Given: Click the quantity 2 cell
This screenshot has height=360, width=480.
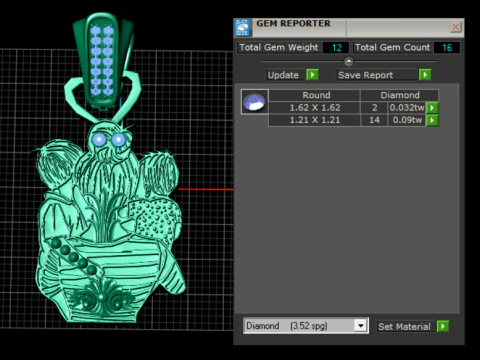Looking at the screenshot, I should 374,108.
